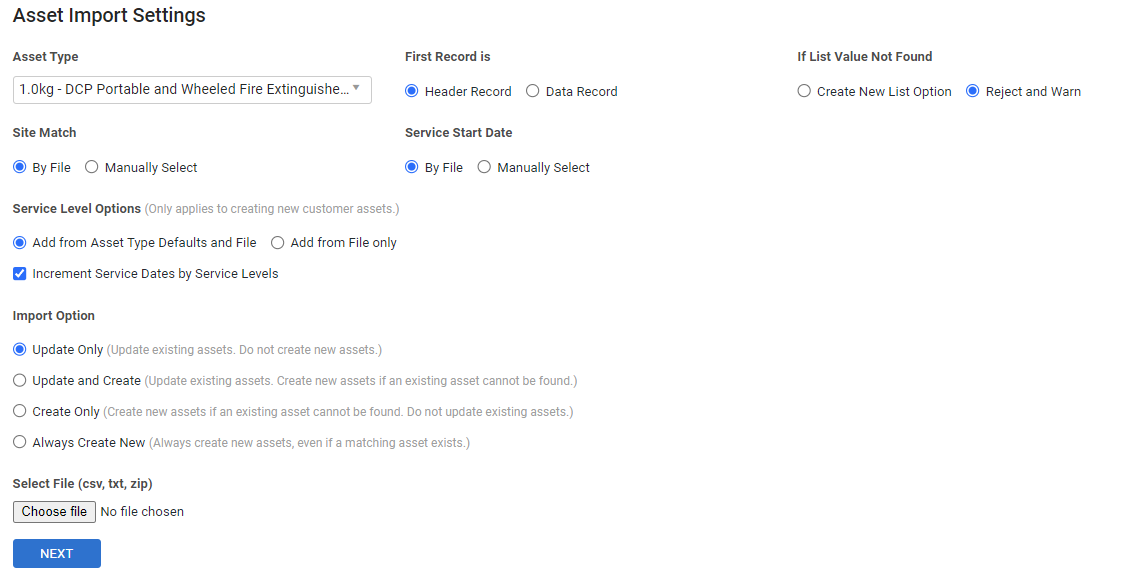Image resolution: width=1121 pixels, height=574 pixels.
Task: Click the 'No file chosen' text
Action: click(142, 512)
